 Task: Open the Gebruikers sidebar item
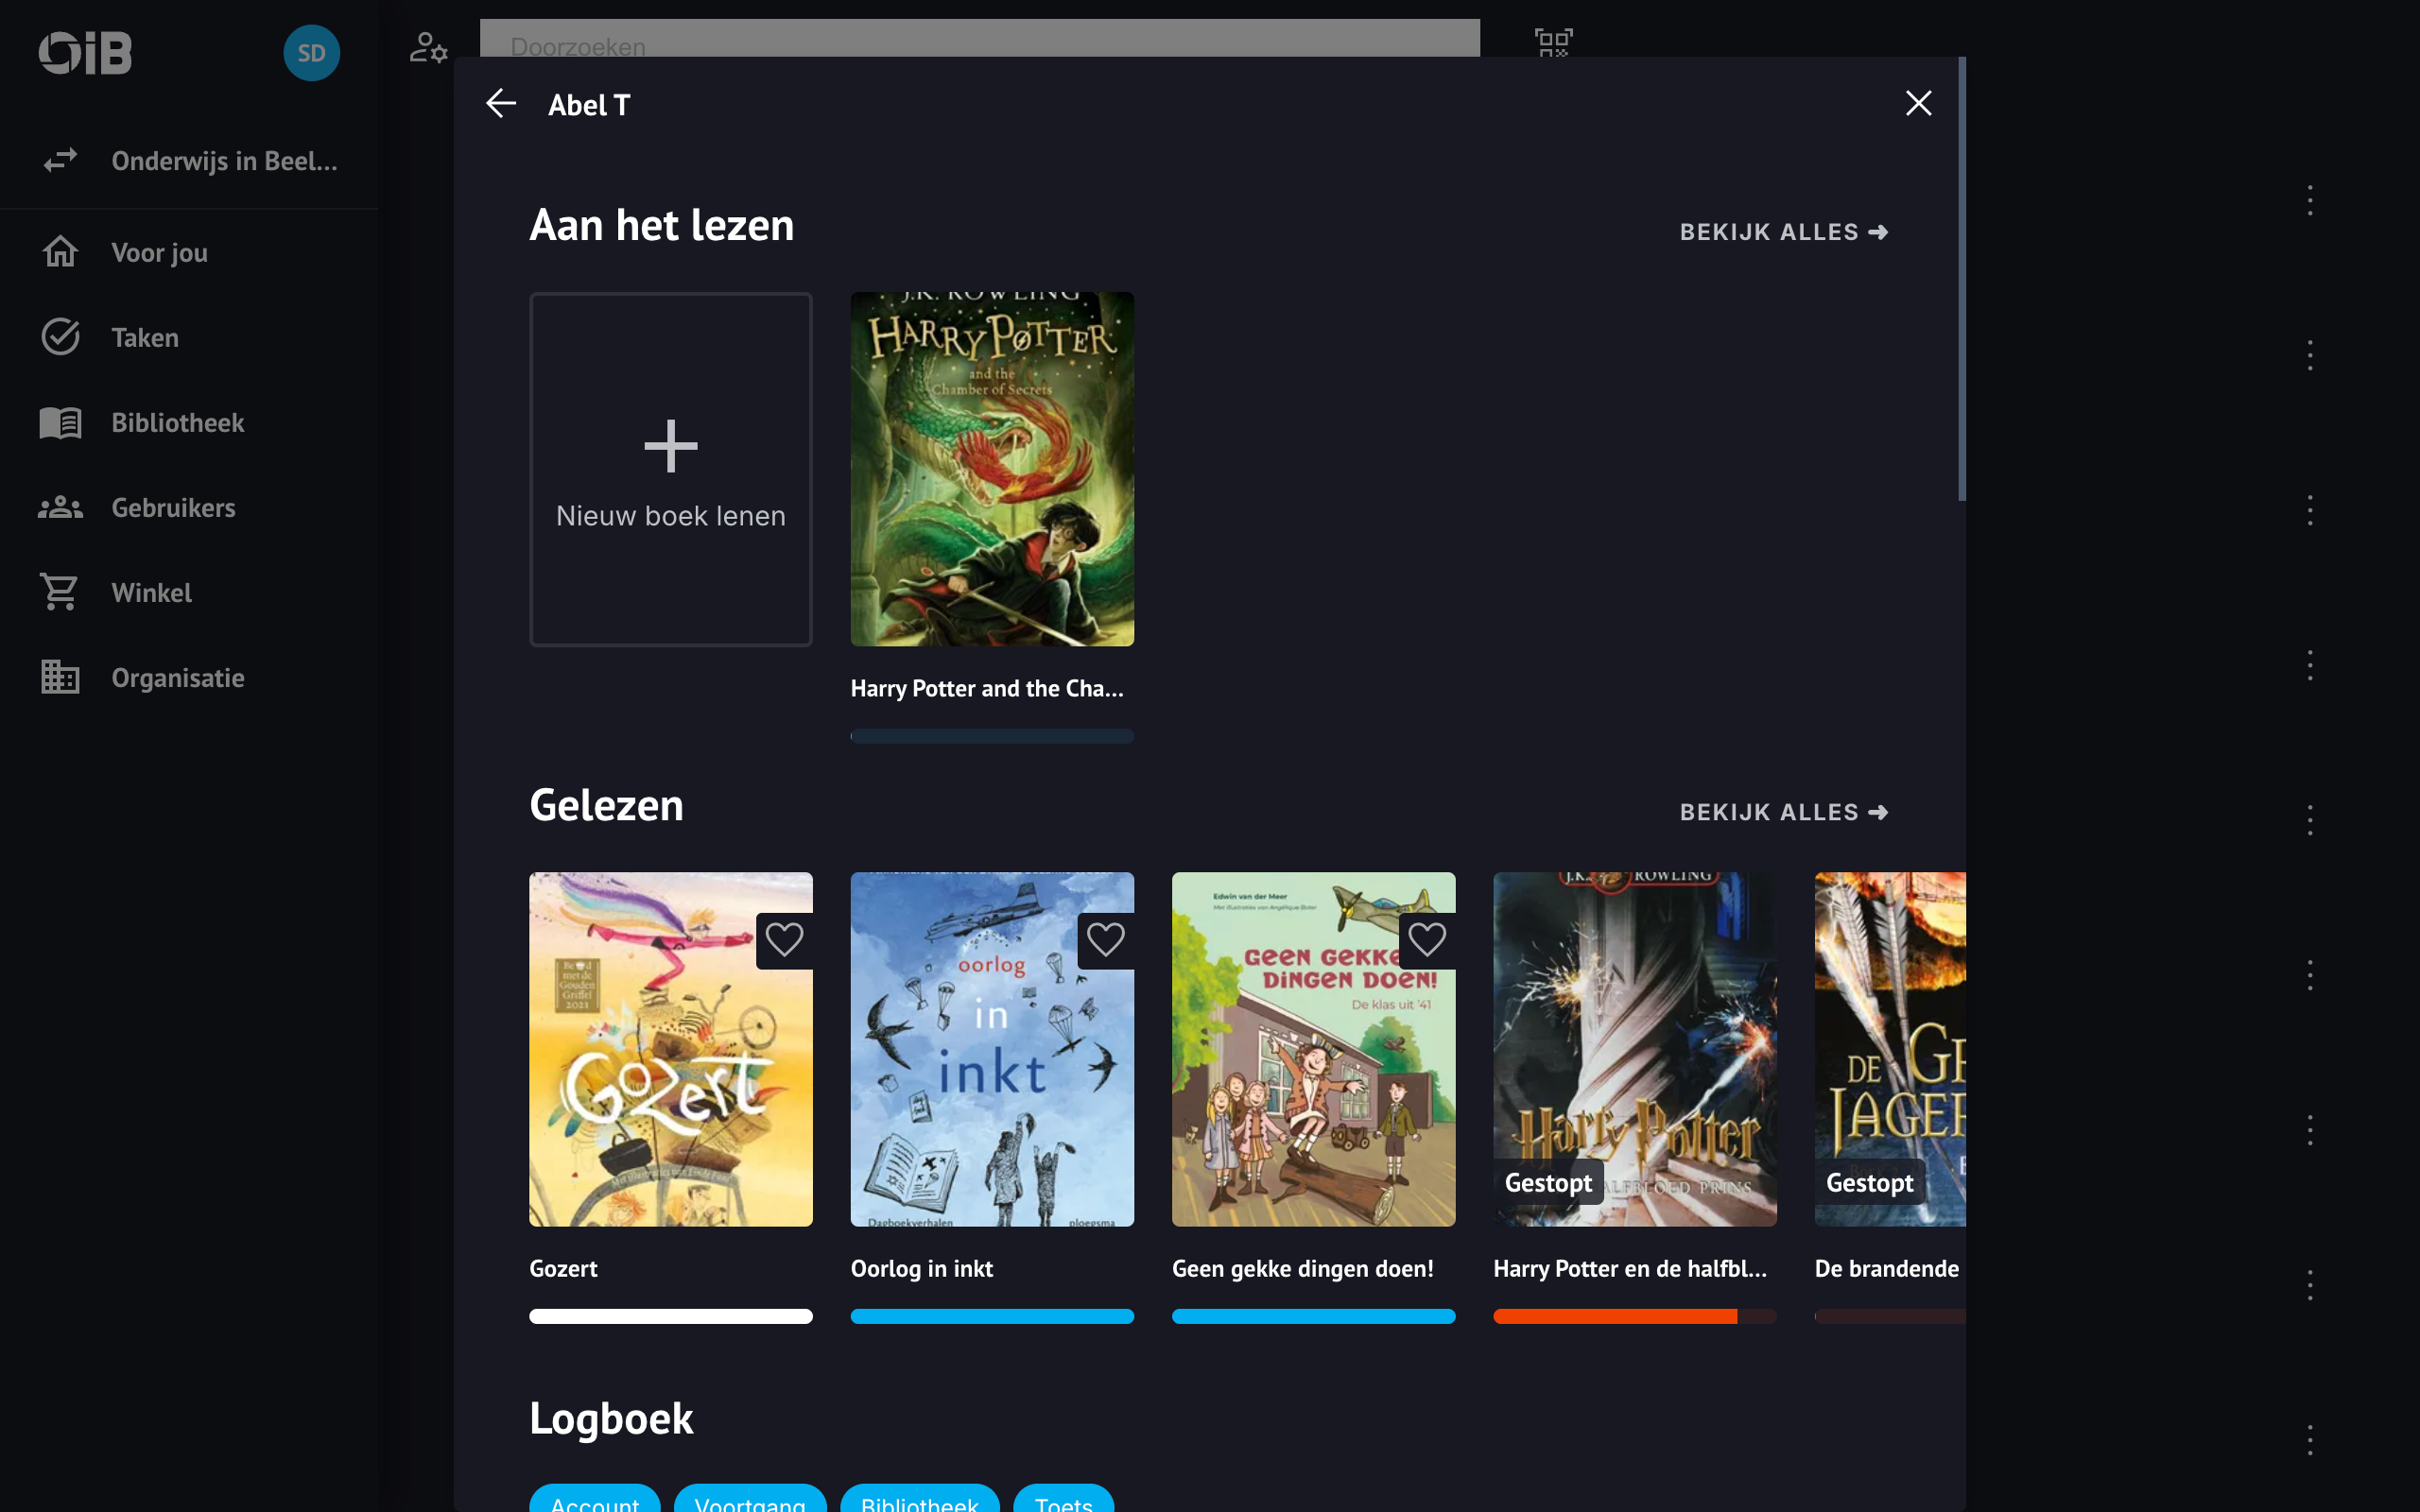[173, 508]
